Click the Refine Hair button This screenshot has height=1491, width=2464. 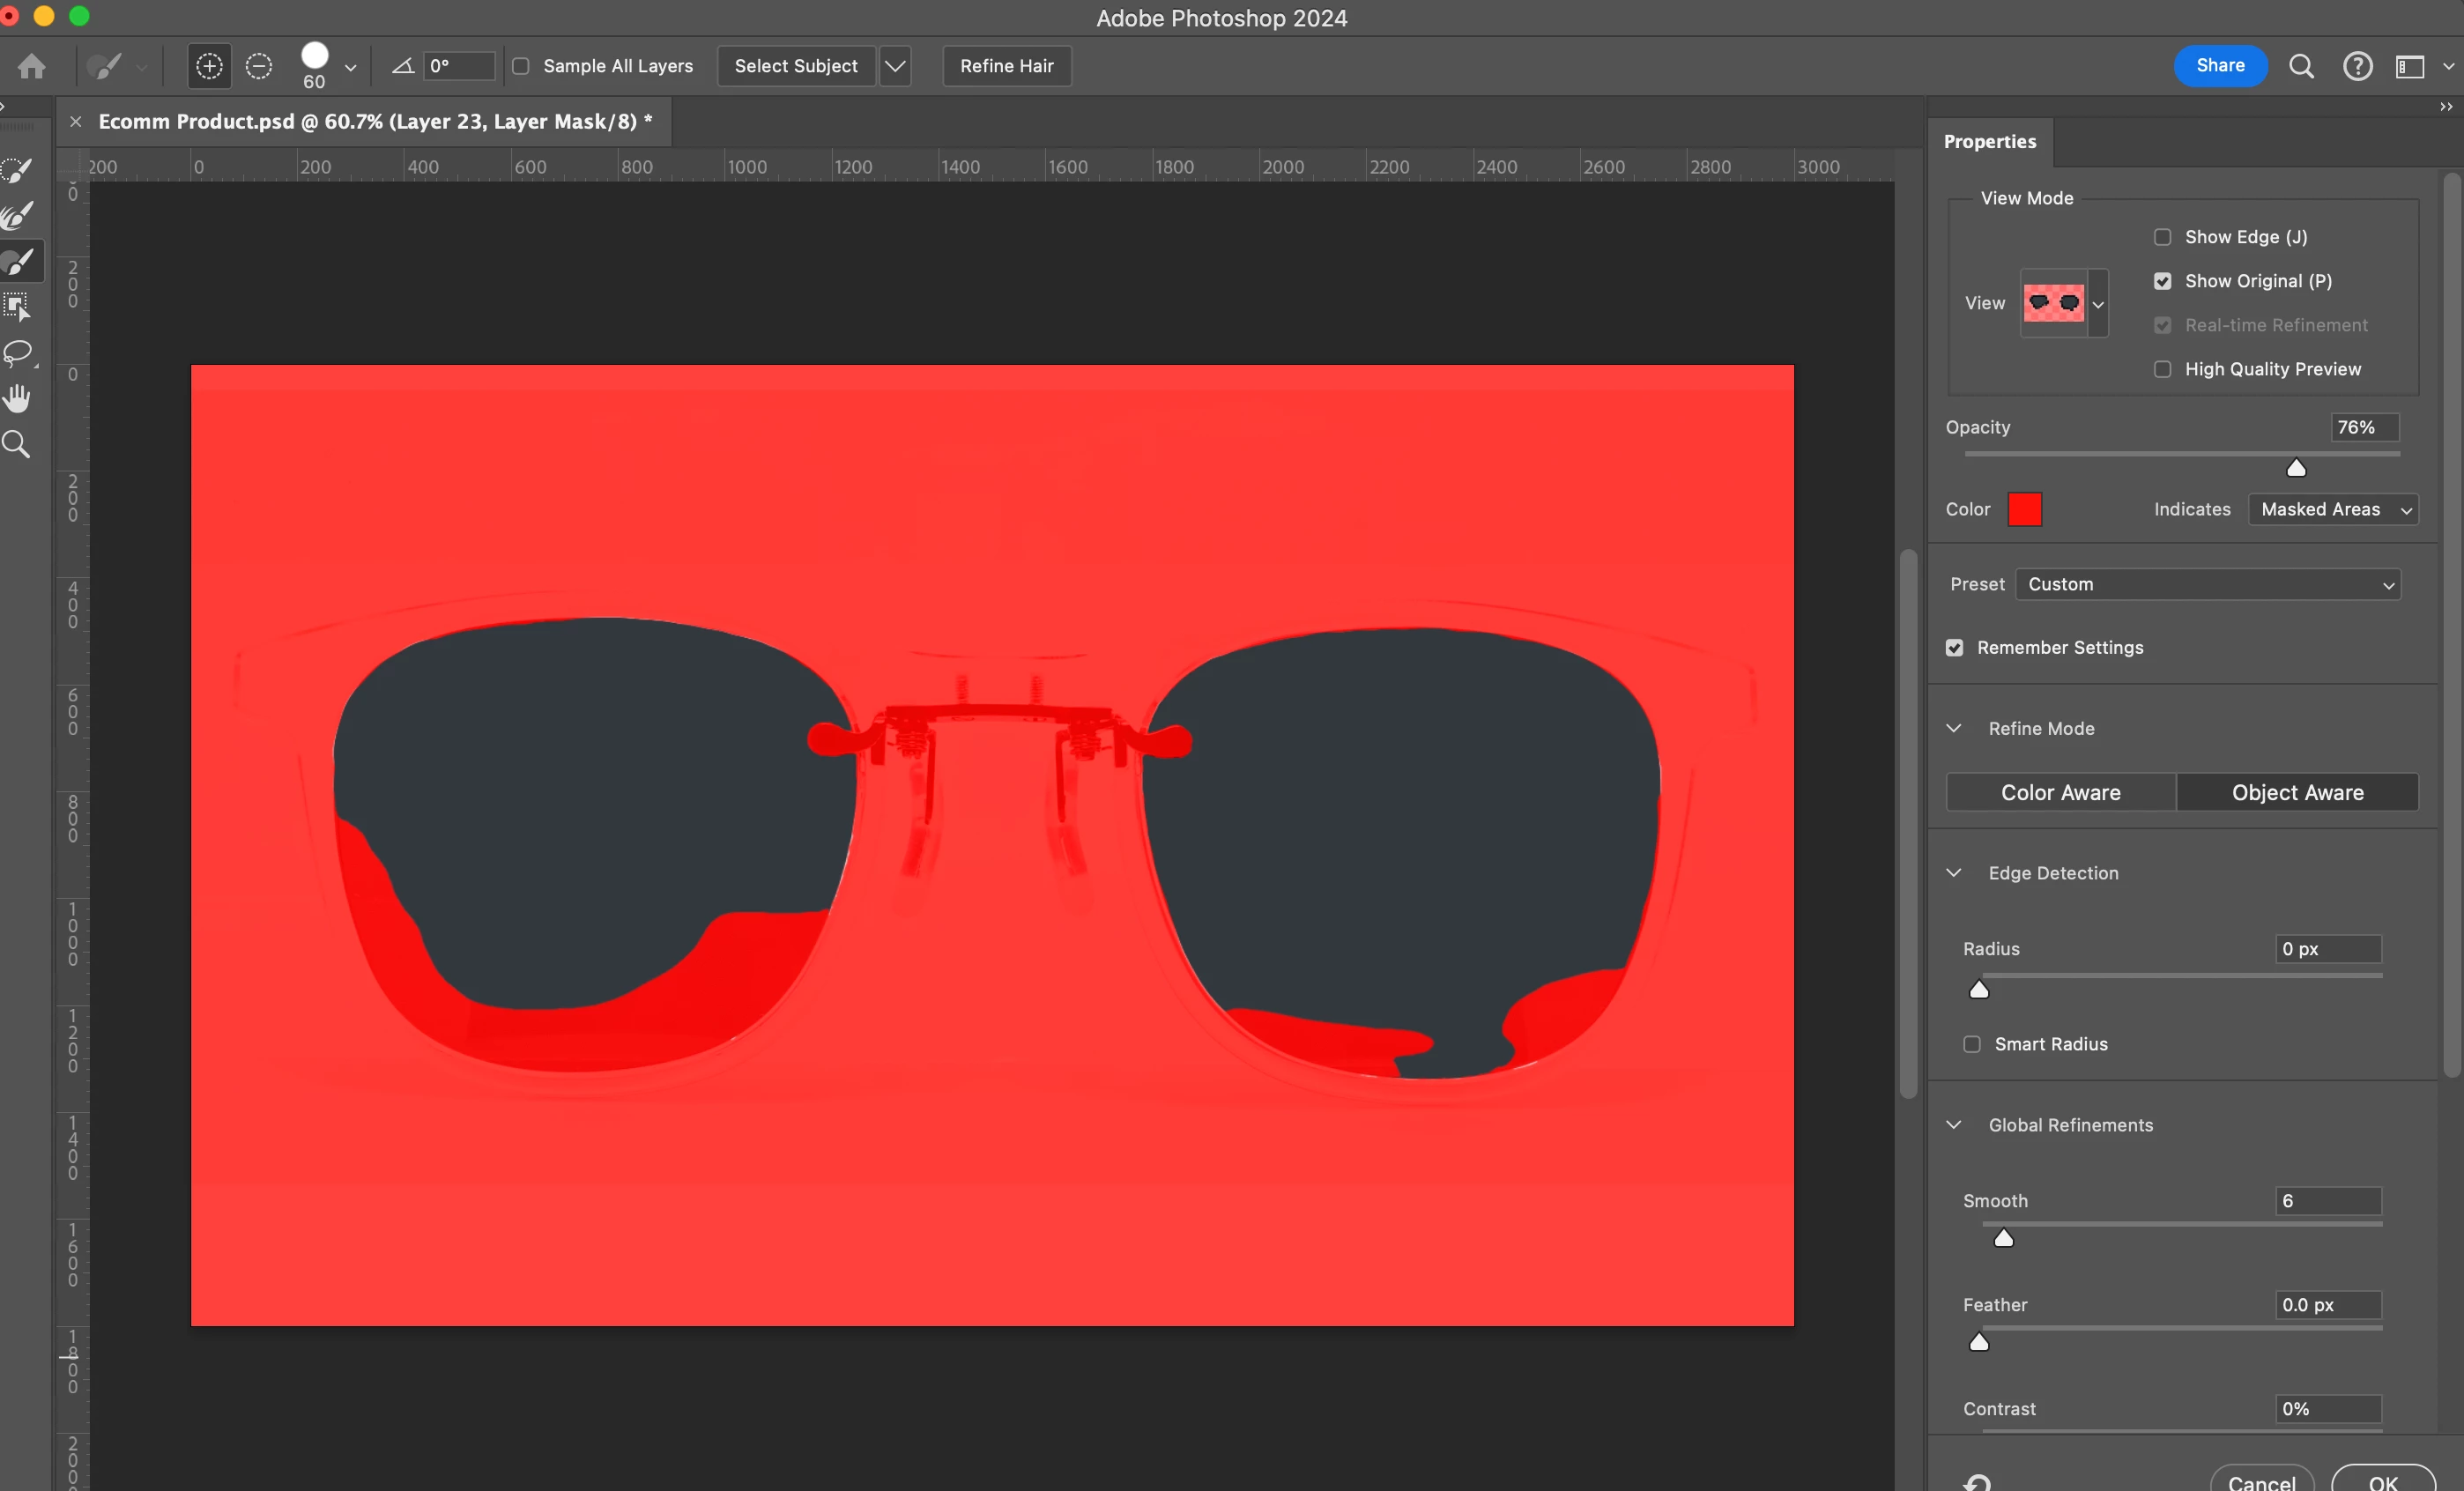coord(1006,66)
